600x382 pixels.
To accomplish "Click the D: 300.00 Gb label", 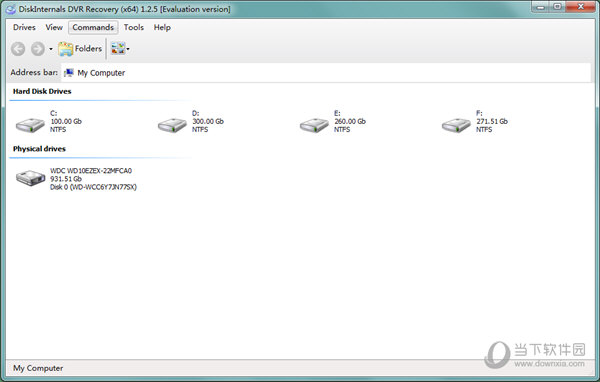I will [208, 121].
